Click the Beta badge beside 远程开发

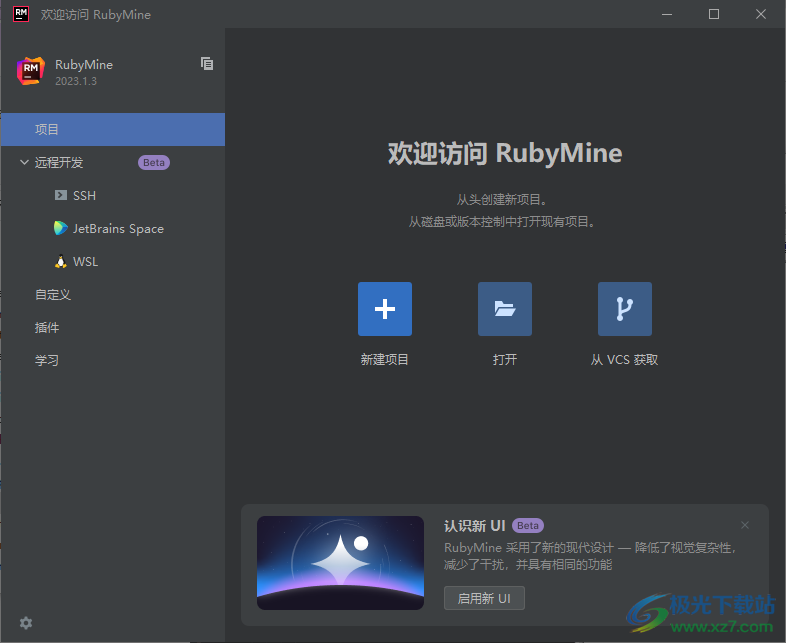[154, 162]
